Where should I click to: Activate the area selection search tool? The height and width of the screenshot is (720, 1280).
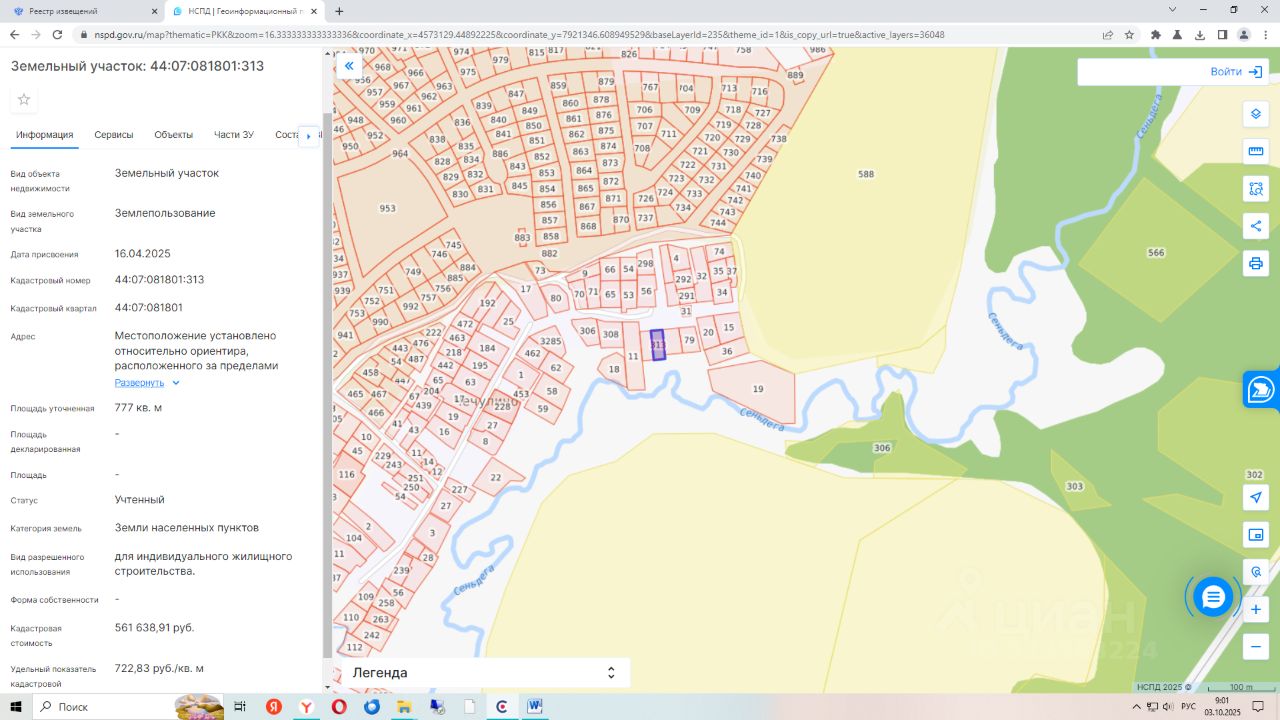click(1256, 188)
